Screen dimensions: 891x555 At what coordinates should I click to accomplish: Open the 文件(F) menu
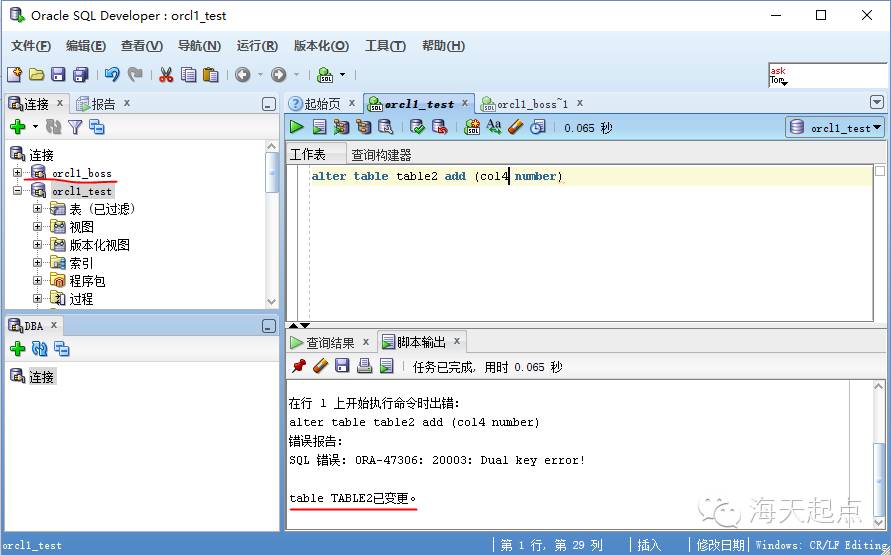(31, 46)
